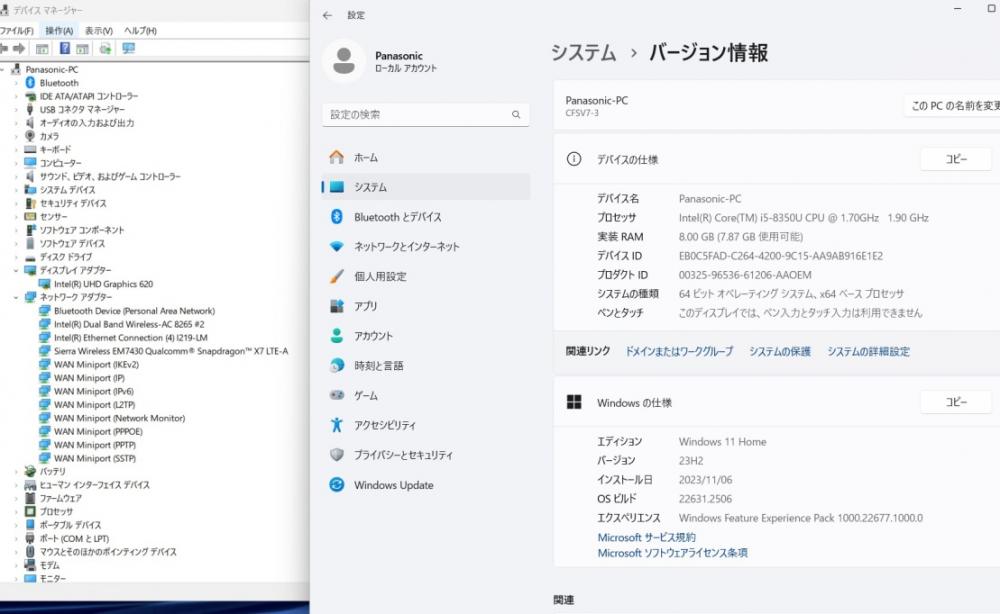The height and width of the screenshot is (614, 1000).
Task: Open the Panasonic local account profile
Action: coord(381,61)
